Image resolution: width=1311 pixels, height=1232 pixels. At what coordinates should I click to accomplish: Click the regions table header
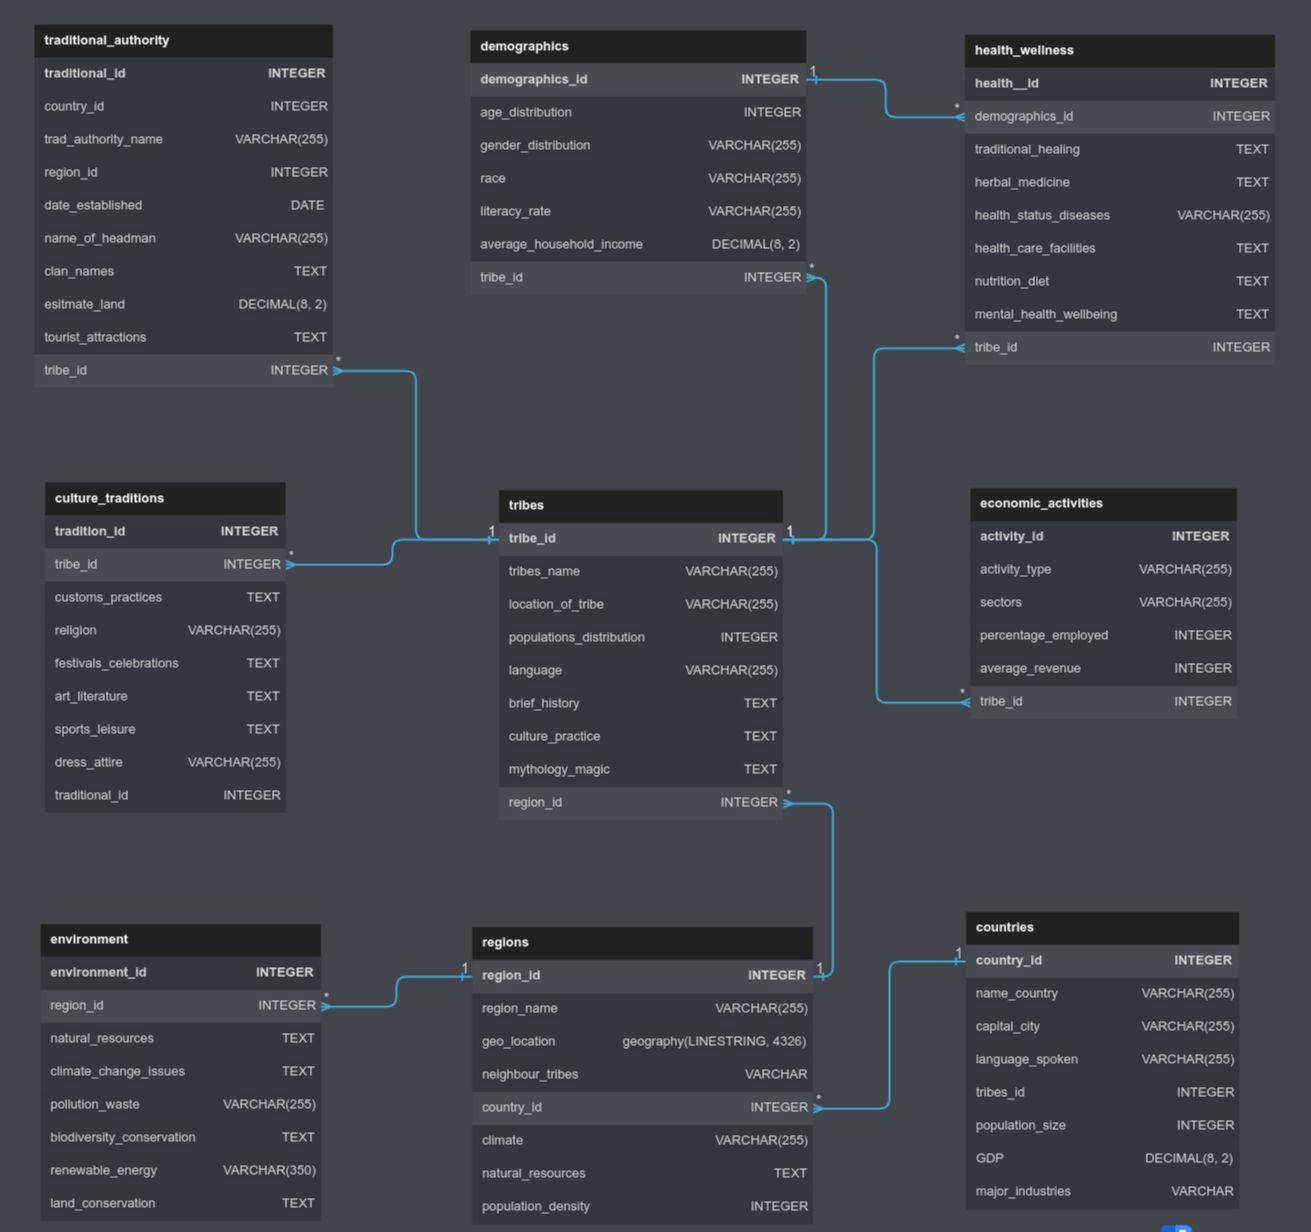coord(641,942)
